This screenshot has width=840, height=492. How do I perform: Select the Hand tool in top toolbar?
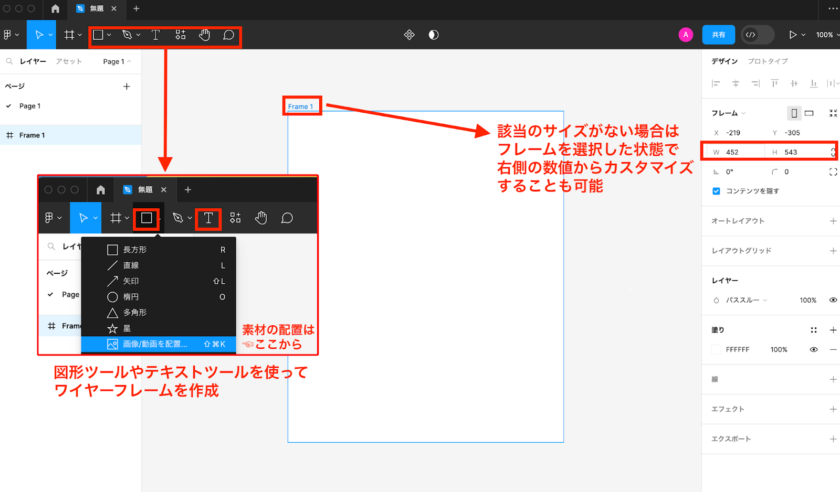pos(206,34)
